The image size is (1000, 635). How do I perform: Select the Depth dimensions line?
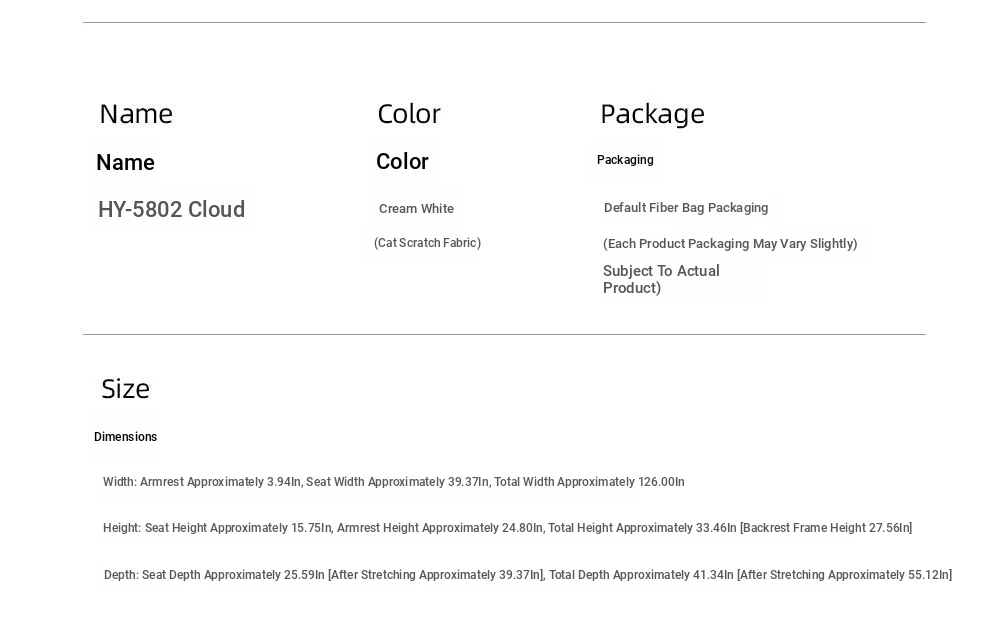coord(528,575)
